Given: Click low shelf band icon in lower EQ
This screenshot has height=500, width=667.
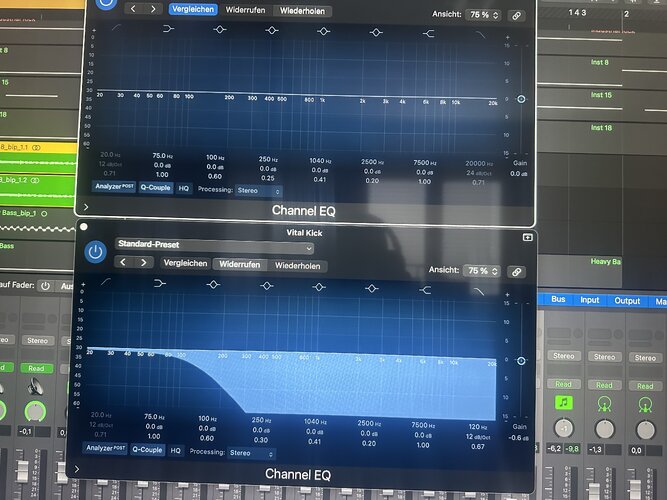Looking at the screenshot, I should coord(160,283).
